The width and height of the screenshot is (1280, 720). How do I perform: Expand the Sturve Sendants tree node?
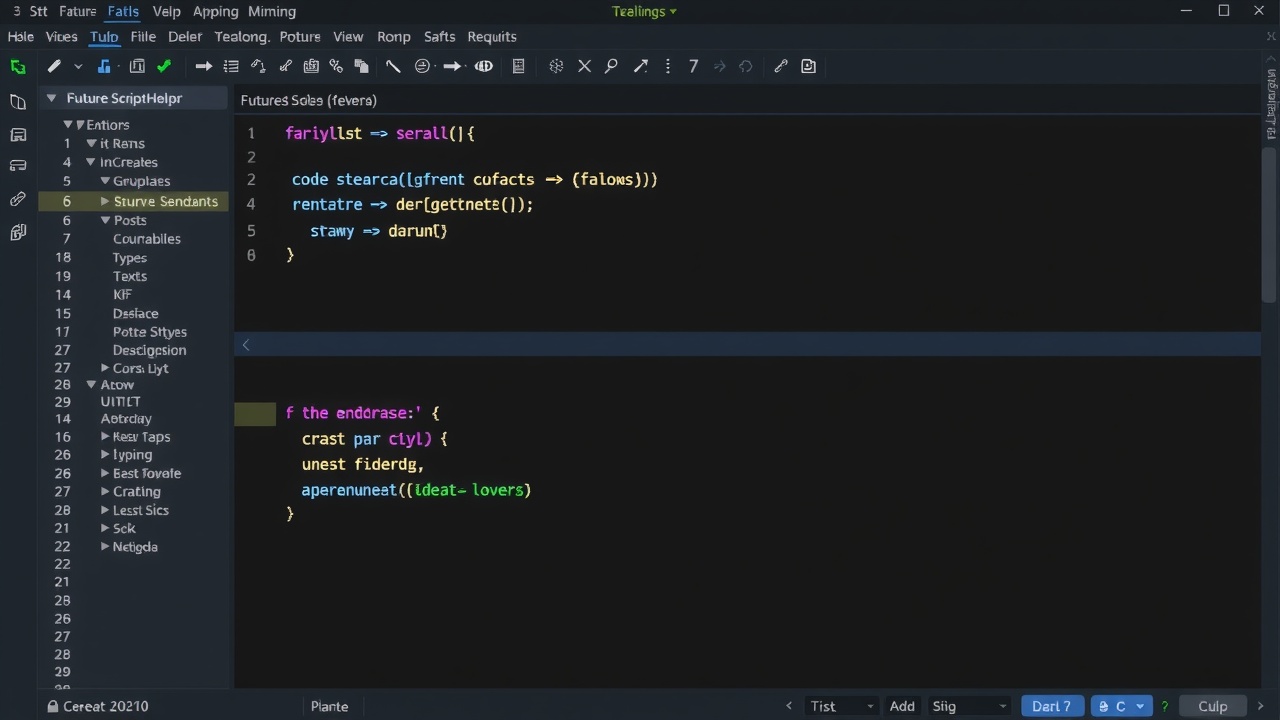[105, 201]
